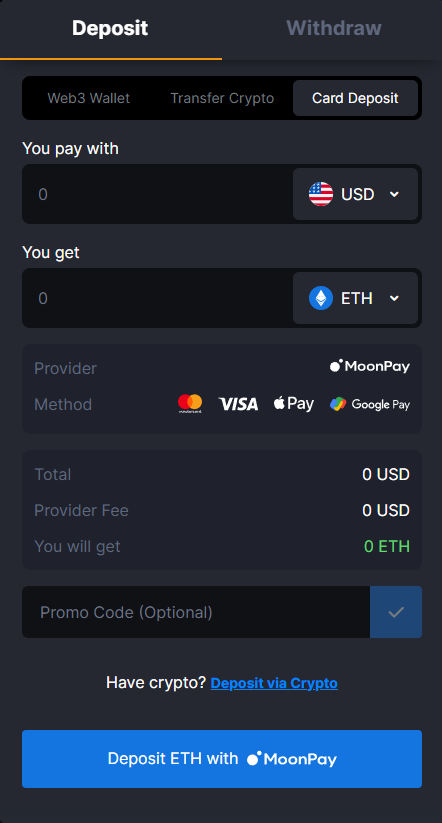Switch to the Withdraw tab
This screenshot has width=442, height=823.
[333, 28]
